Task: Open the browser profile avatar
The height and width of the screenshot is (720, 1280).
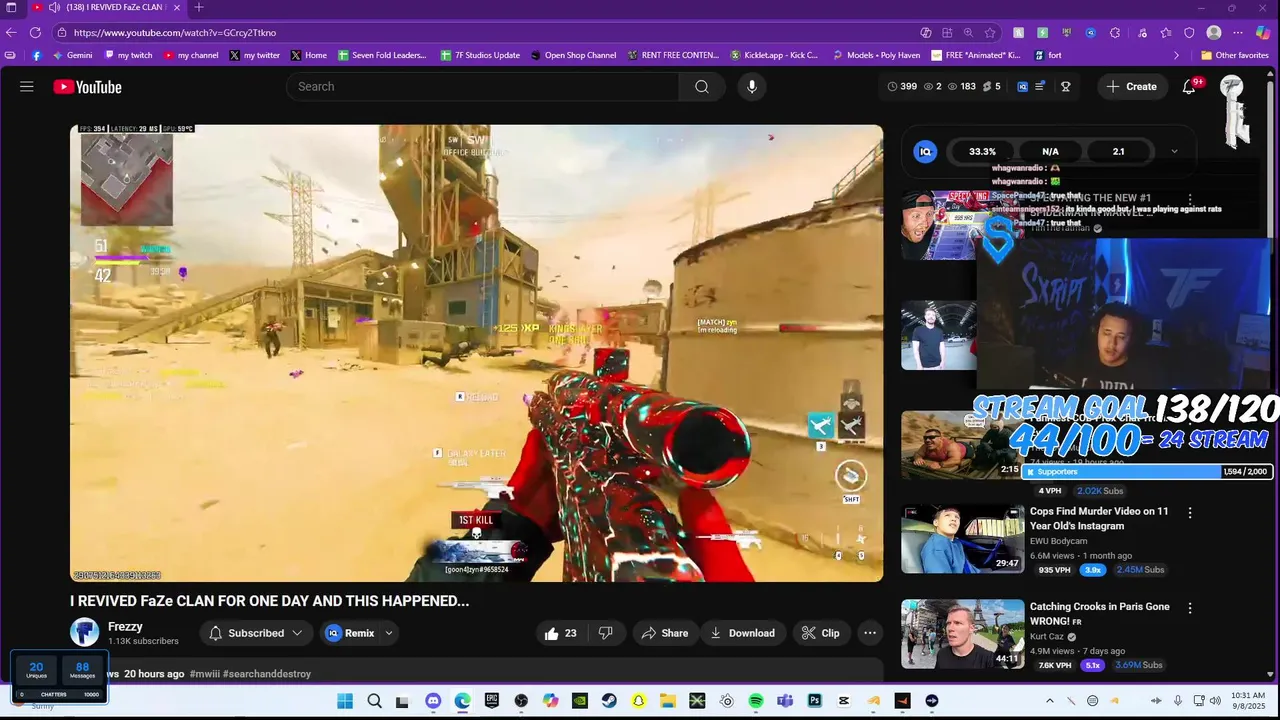Action: click(1214, 33)
